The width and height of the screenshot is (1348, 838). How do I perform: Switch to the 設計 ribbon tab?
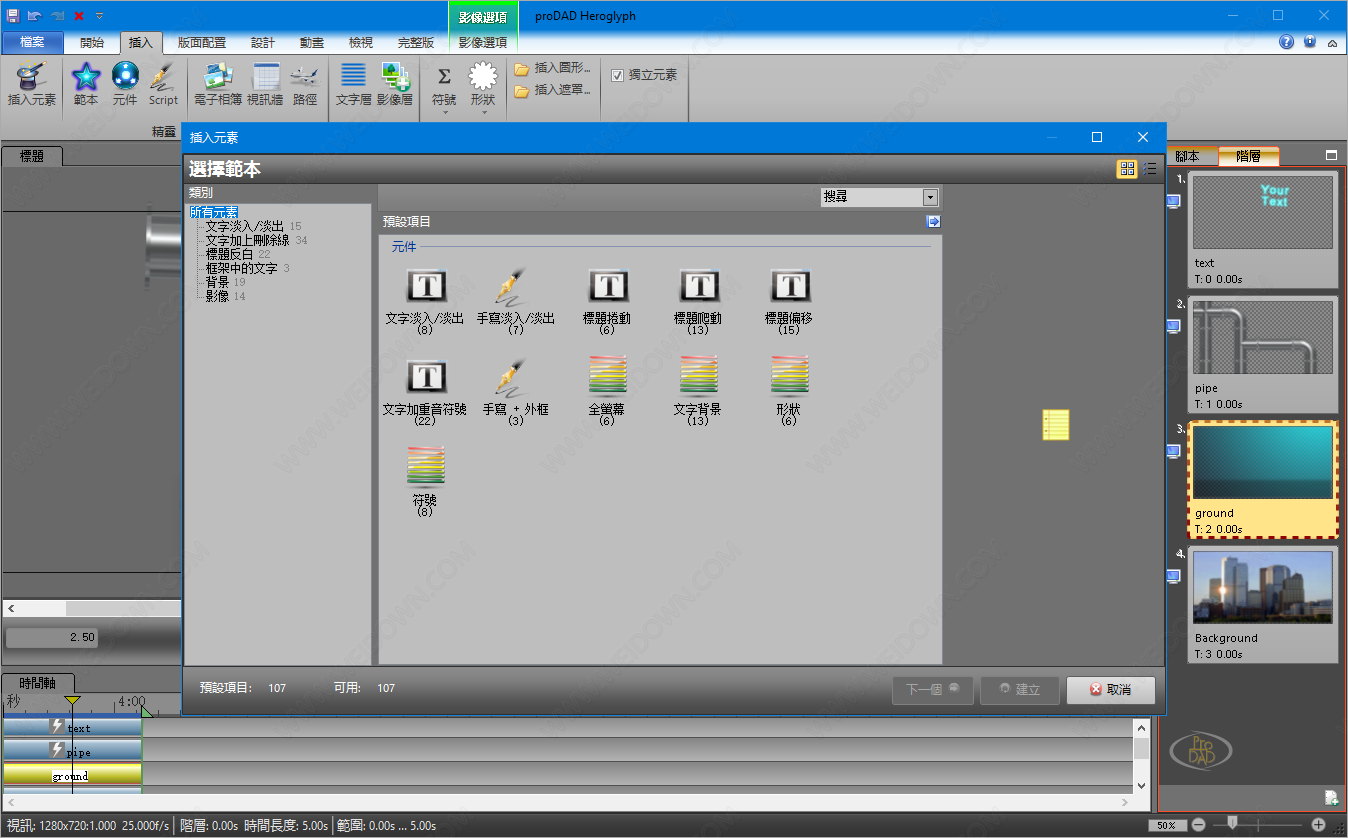[263, 43]
